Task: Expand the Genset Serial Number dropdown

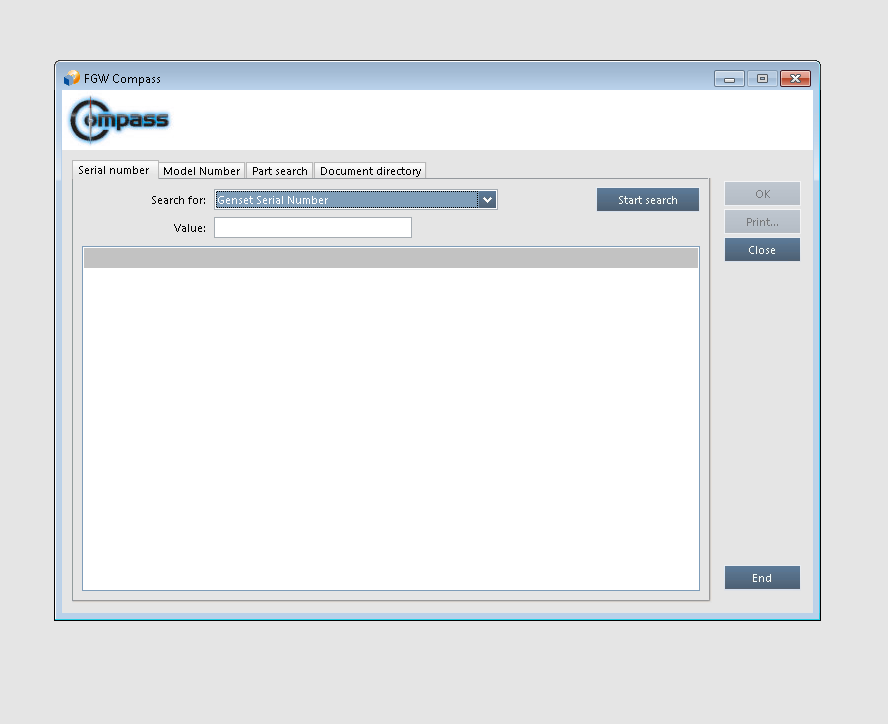Action: 487,200
